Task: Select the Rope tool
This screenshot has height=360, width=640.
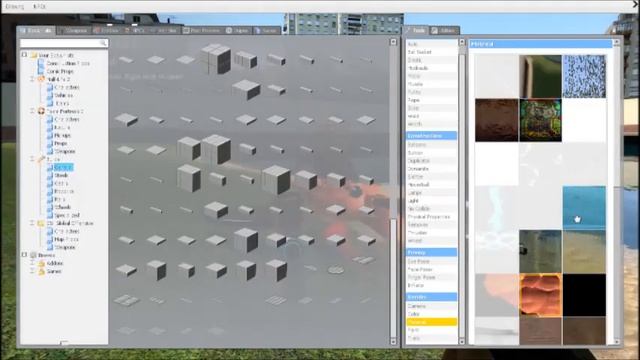Action: point(431,100)
